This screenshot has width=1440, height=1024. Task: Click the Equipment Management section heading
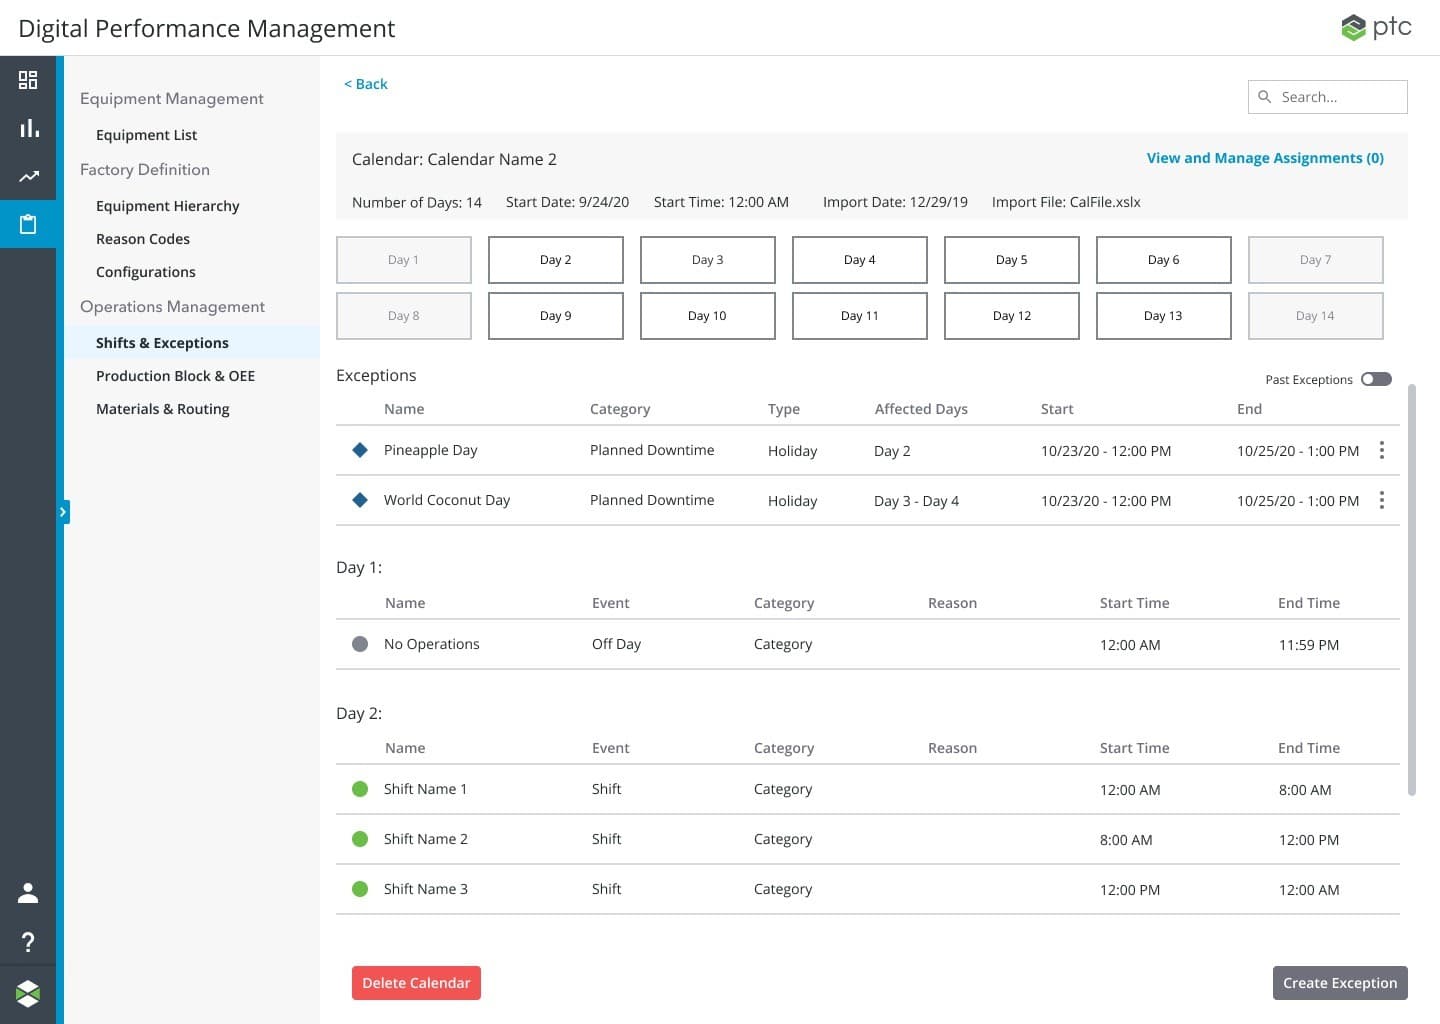[172, 99]
